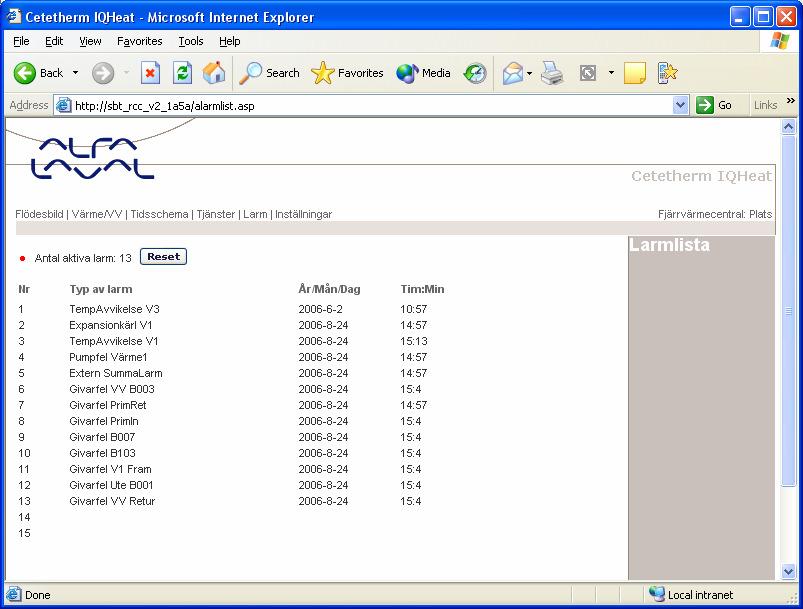Image resolution: width=803 pixels, height=609 pixels.
Task: Open the Favorites menu
Action: (139, 41)
